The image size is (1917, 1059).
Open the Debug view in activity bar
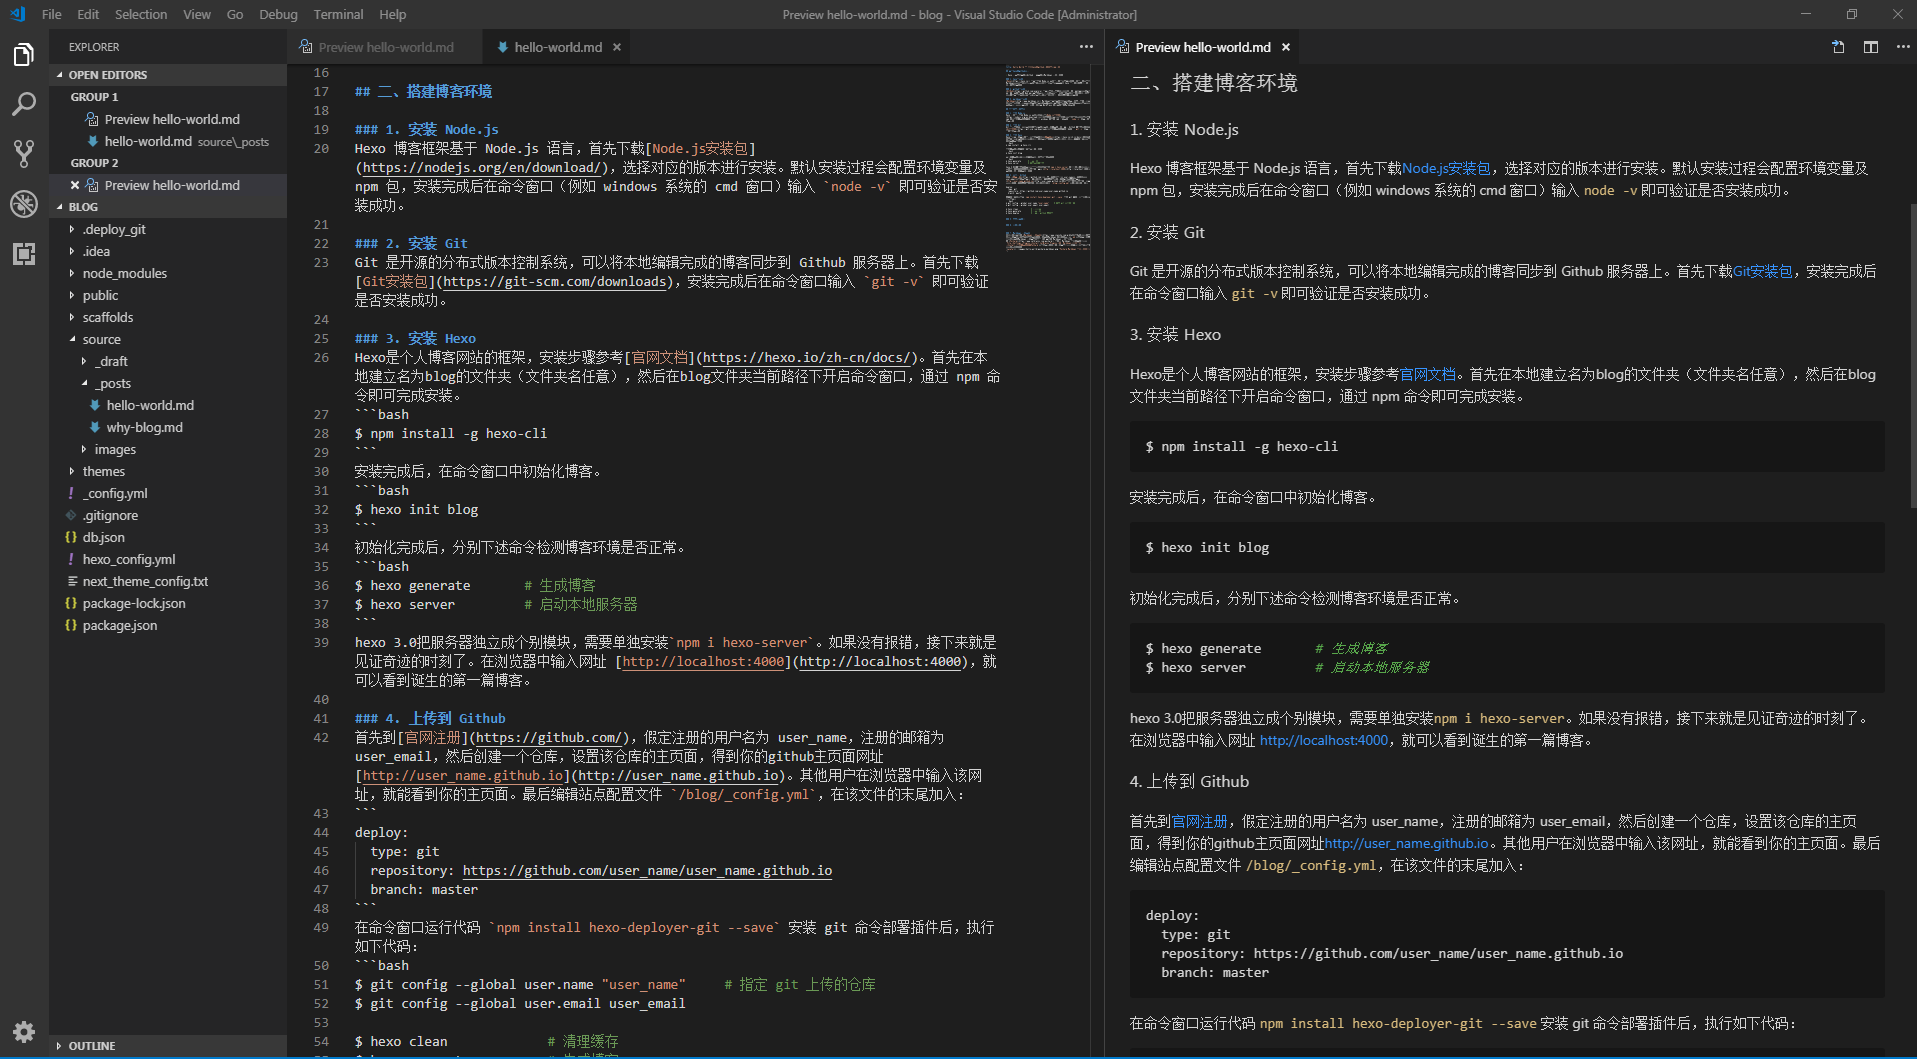click(x=24, y=204)
